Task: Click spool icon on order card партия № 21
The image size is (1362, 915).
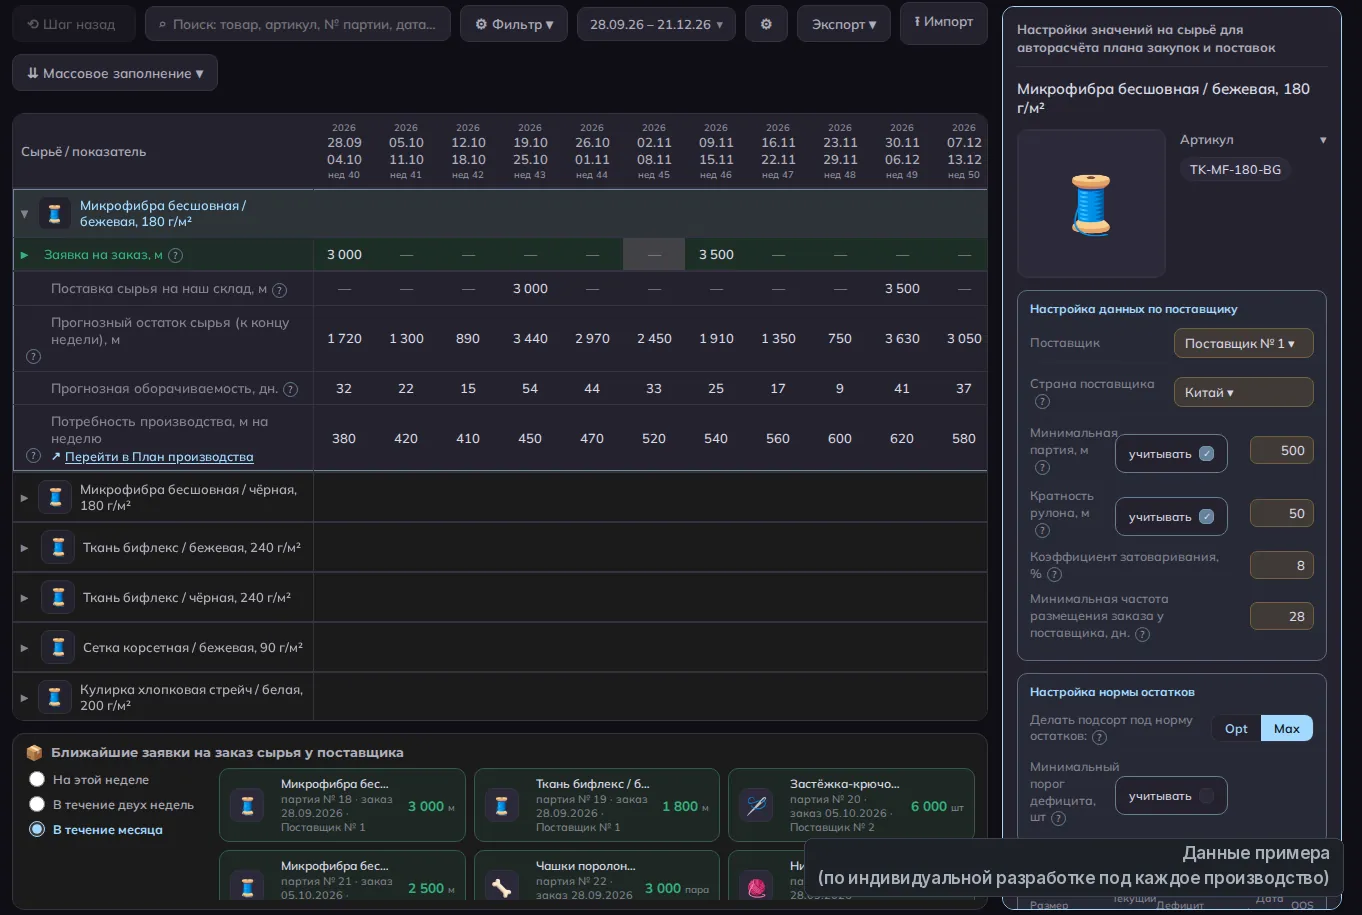Action: coord(248,885)
